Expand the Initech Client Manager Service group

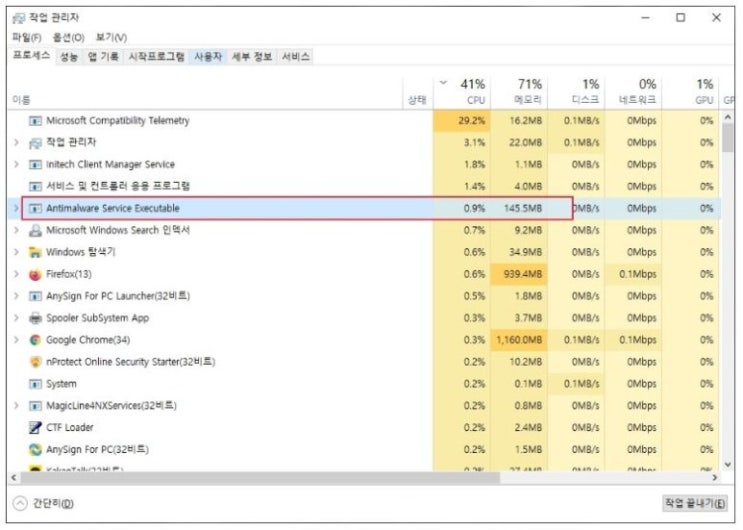click(17, 164)
